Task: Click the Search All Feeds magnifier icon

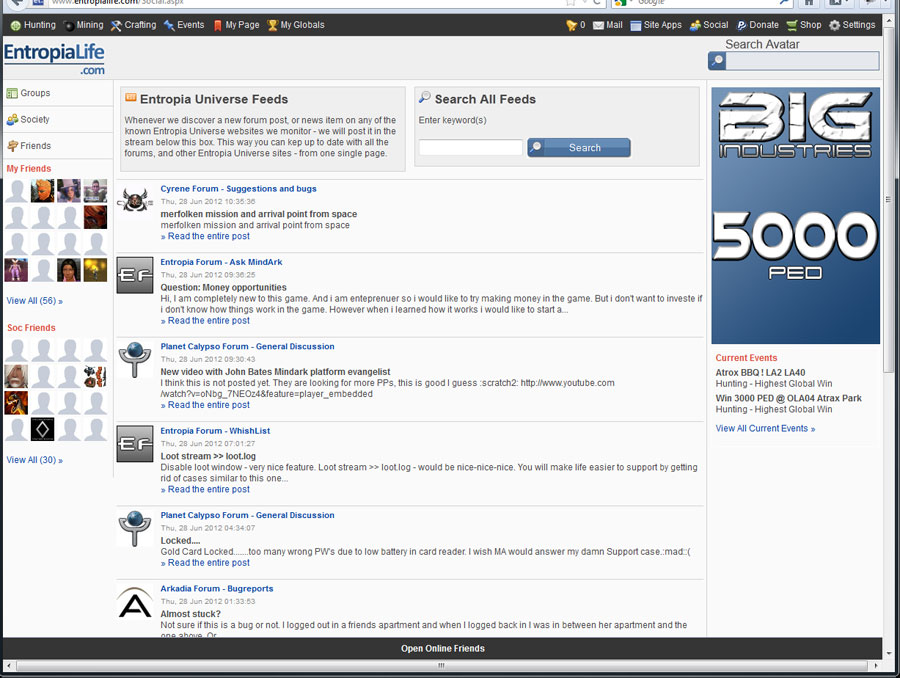Action: pyautogui.click(x=425, y=98)
